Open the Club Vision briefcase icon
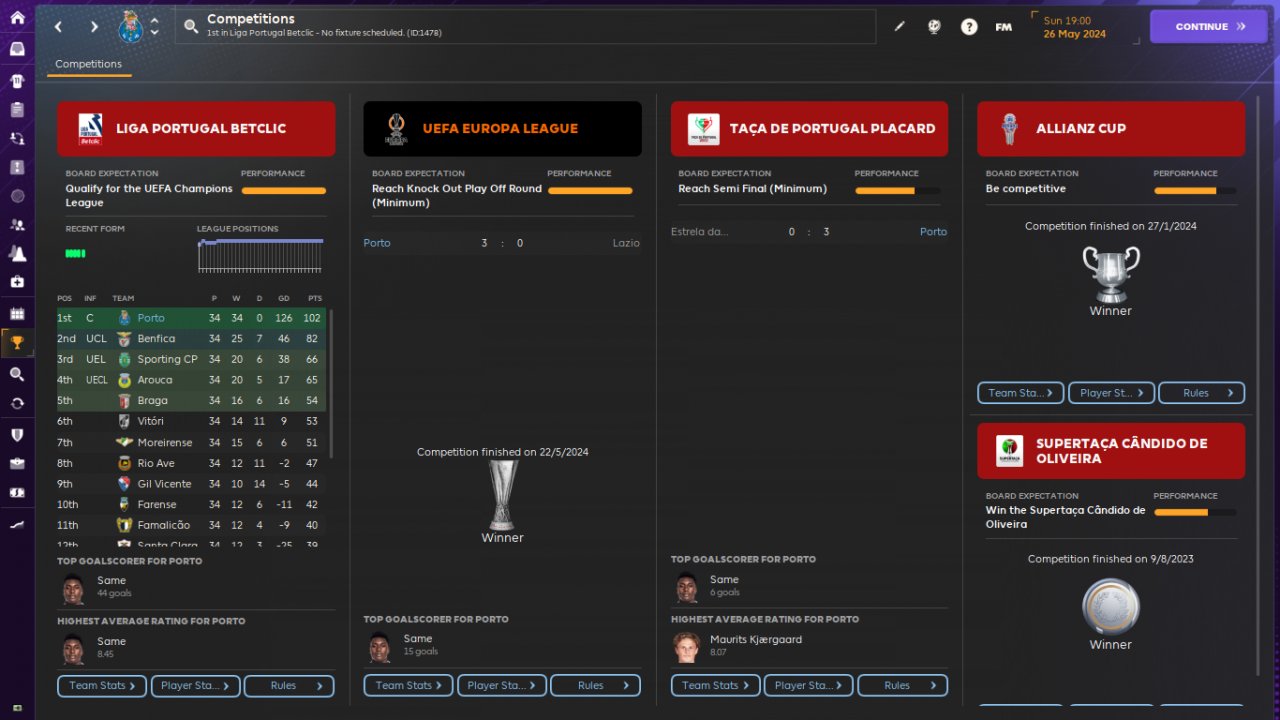The width and height of the screenshot is (1280, 720). pyautogui.click(x=17, y=464)
